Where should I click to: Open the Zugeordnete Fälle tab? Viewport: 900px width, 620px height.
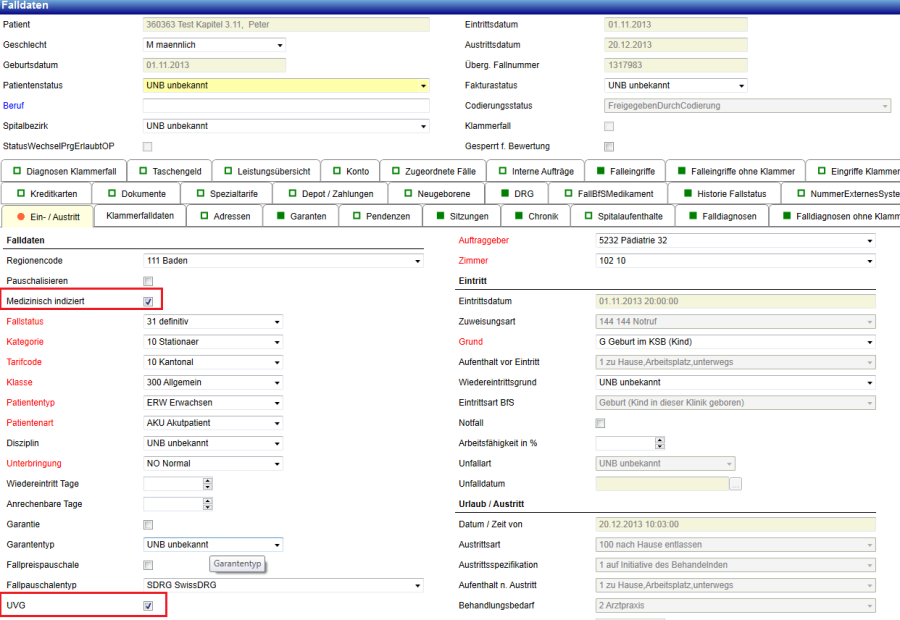click(x=433, y=171)
